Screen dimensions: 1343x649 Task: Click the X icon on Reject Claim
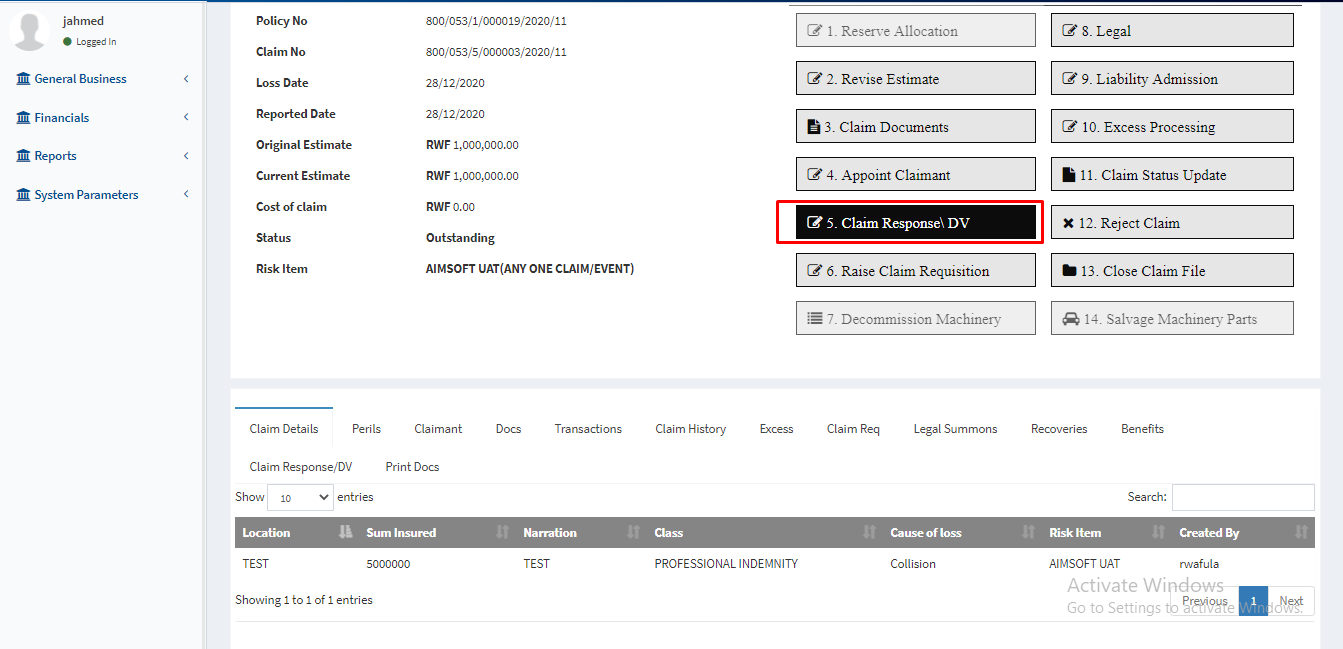(x=1068, y=223)
